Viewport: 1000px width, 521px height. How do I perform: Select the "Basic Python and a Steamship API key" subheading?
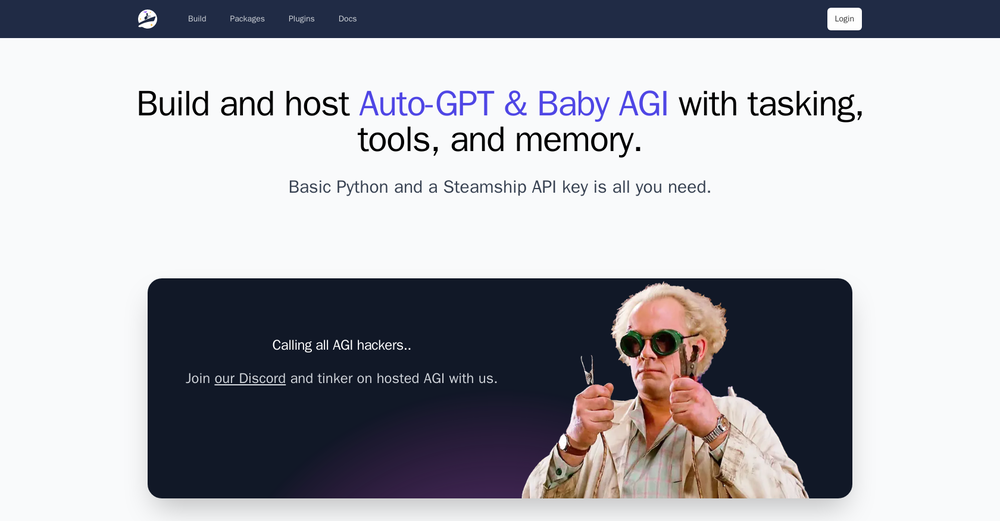(499, 187)
